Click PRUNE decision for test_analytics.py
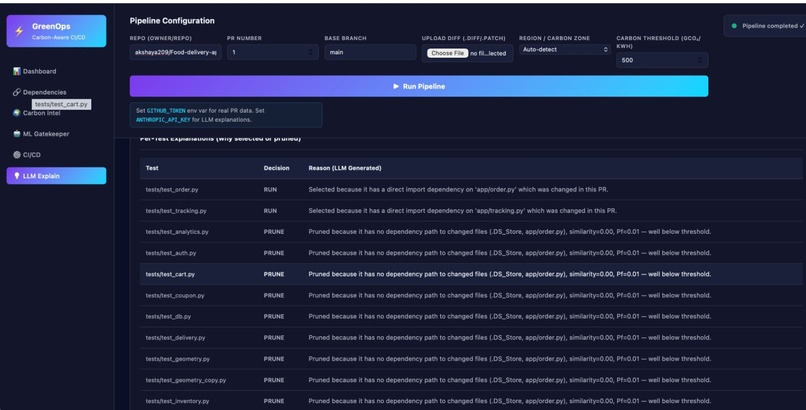The width and height of the screenshot is (806, 410). (274, 232)
